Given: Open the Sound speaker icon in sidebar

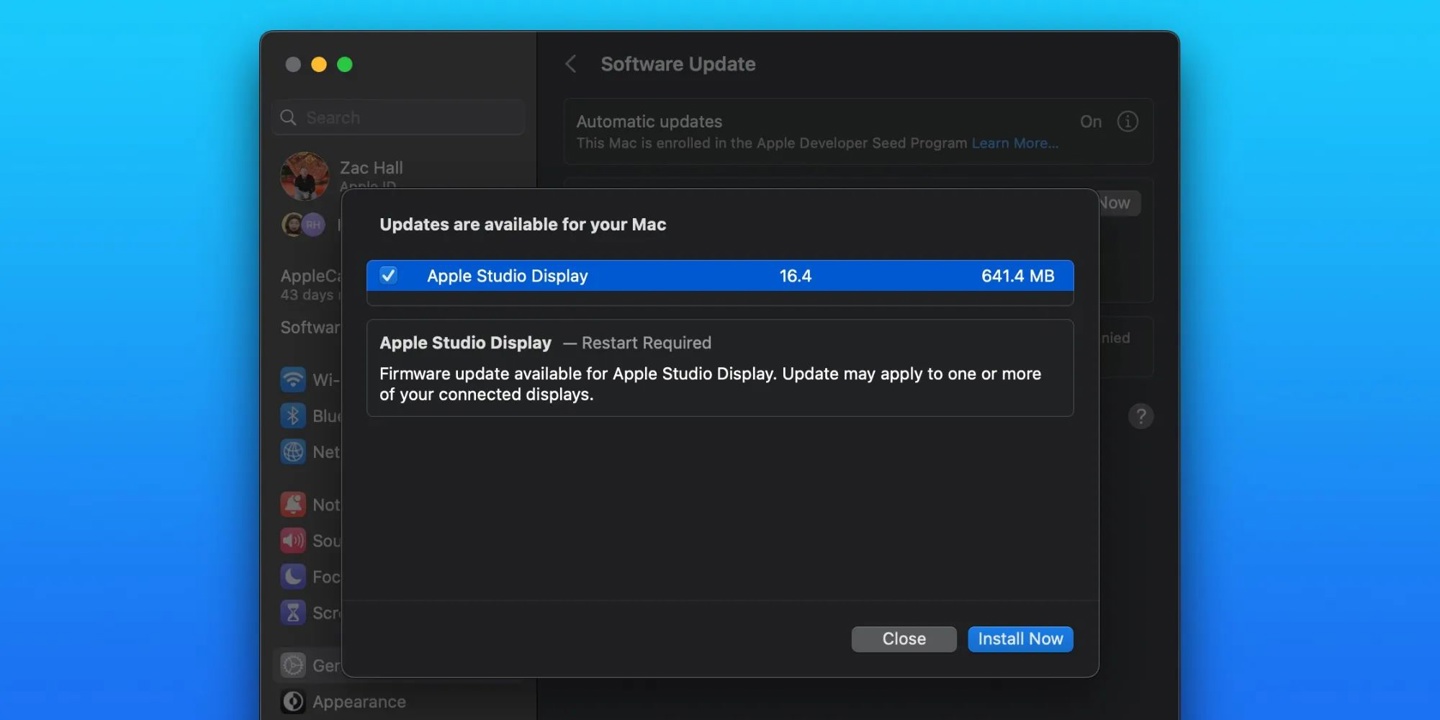Looking at the screenshot, I should pos(293,541).
